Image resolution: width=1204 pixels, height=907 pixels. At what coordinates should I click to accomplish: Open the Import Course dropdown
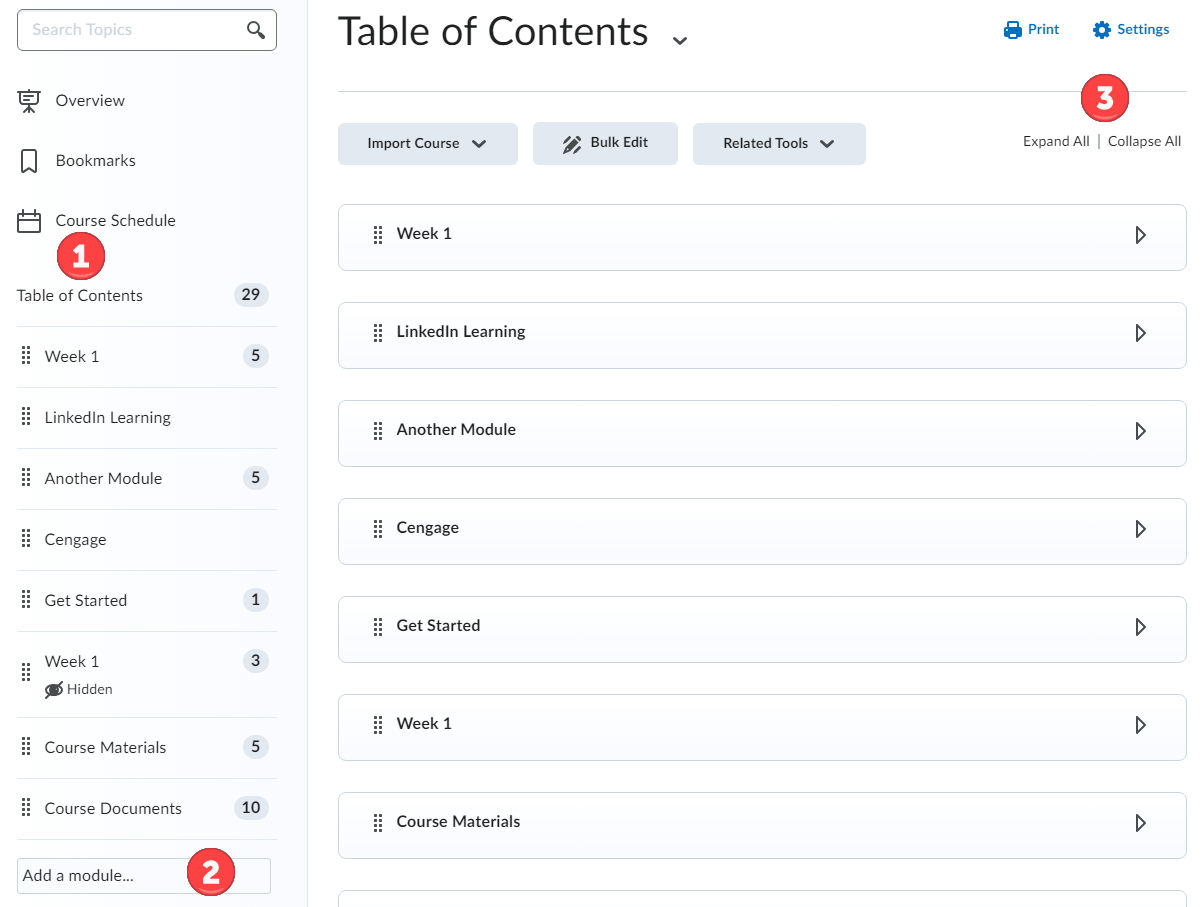point(427,144)
